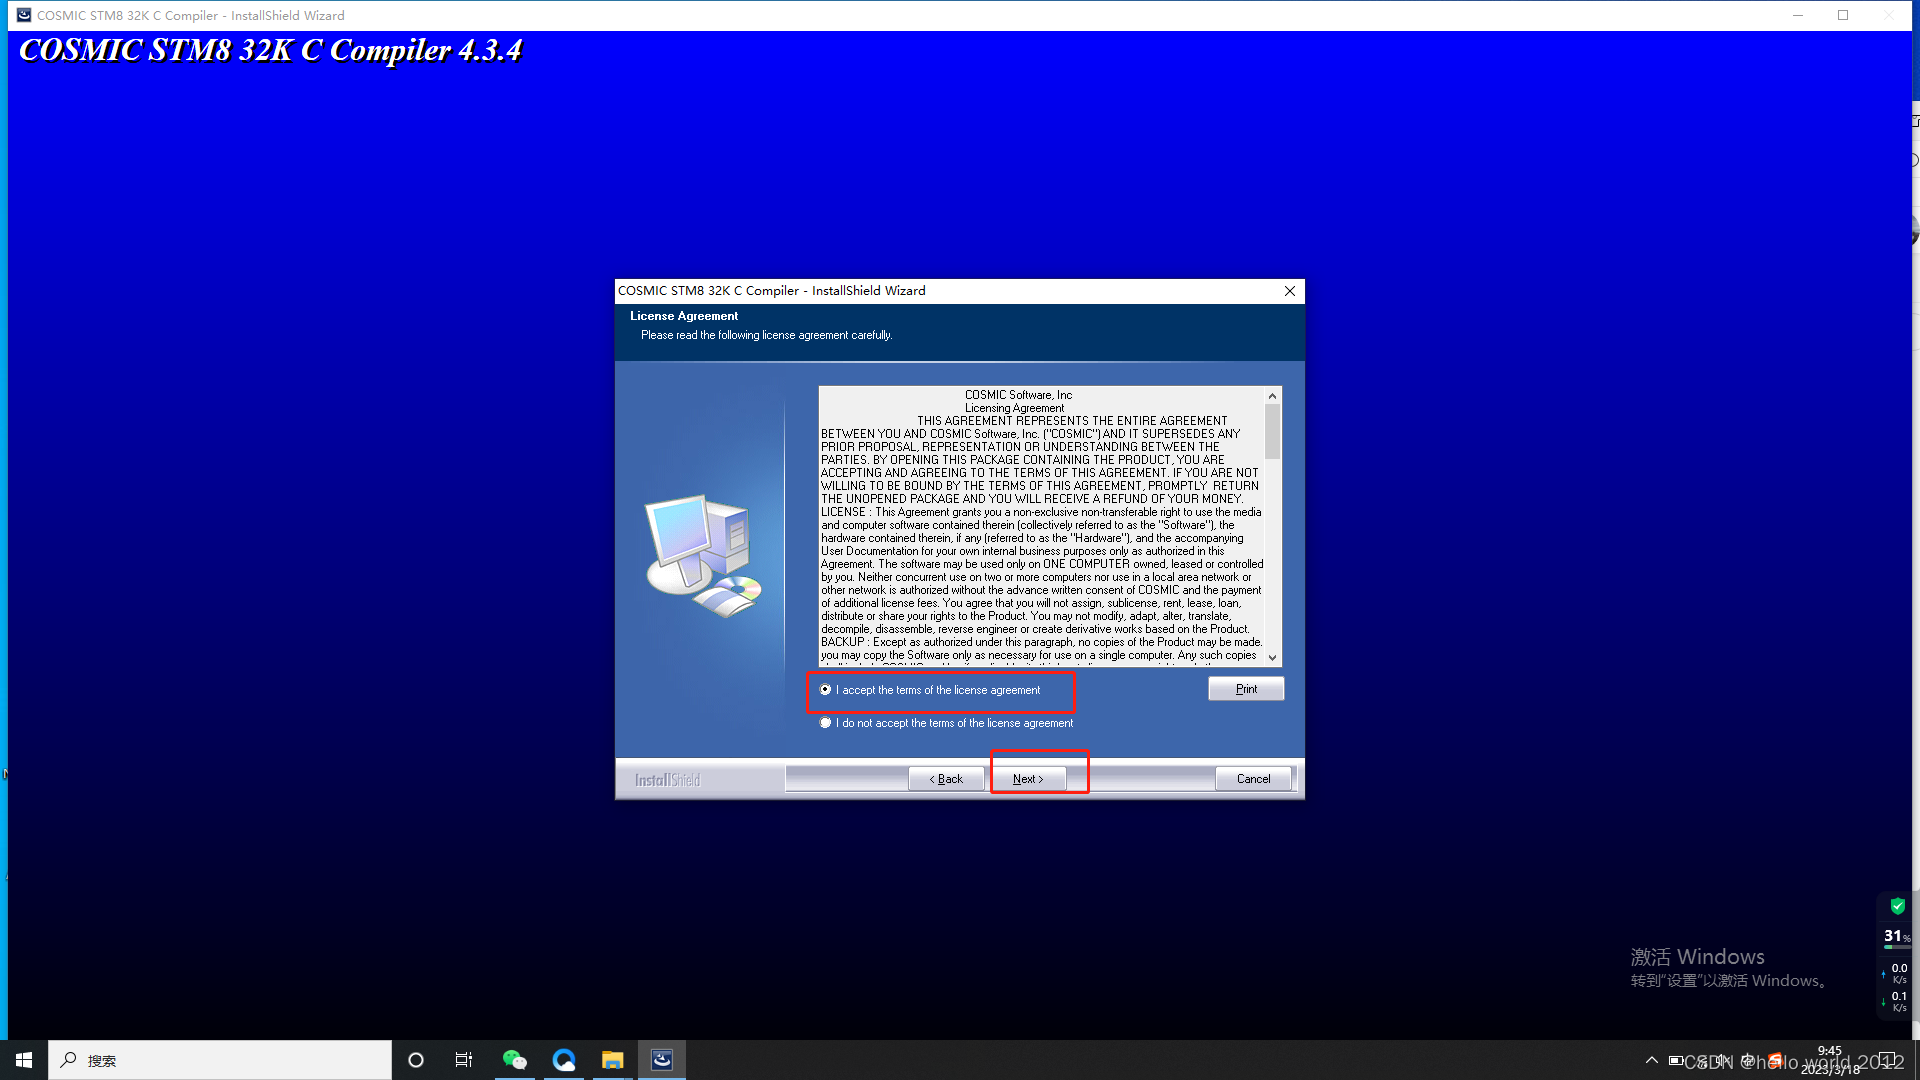Click the taskbar search box

[x=220, y=1060]
